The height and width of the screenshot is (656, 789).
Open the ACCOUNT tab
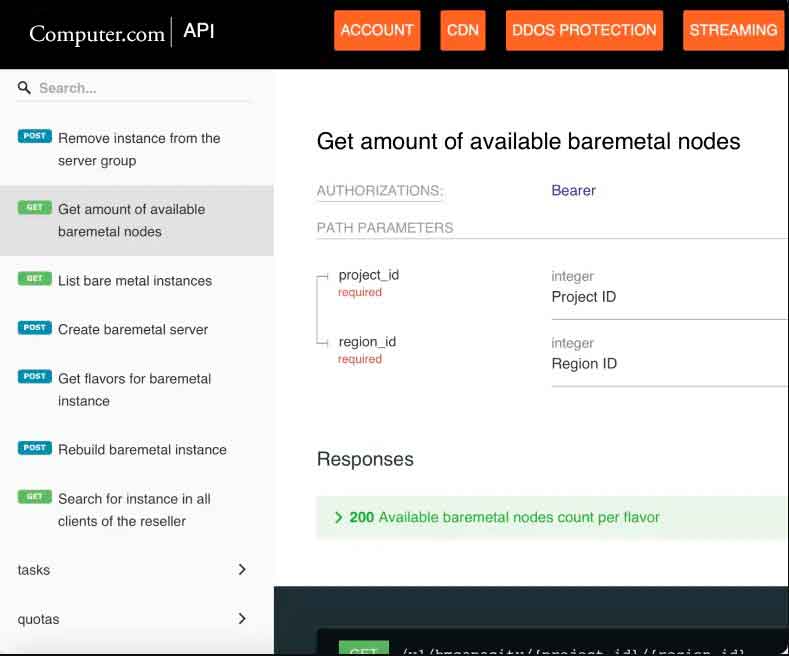(377, 30)
